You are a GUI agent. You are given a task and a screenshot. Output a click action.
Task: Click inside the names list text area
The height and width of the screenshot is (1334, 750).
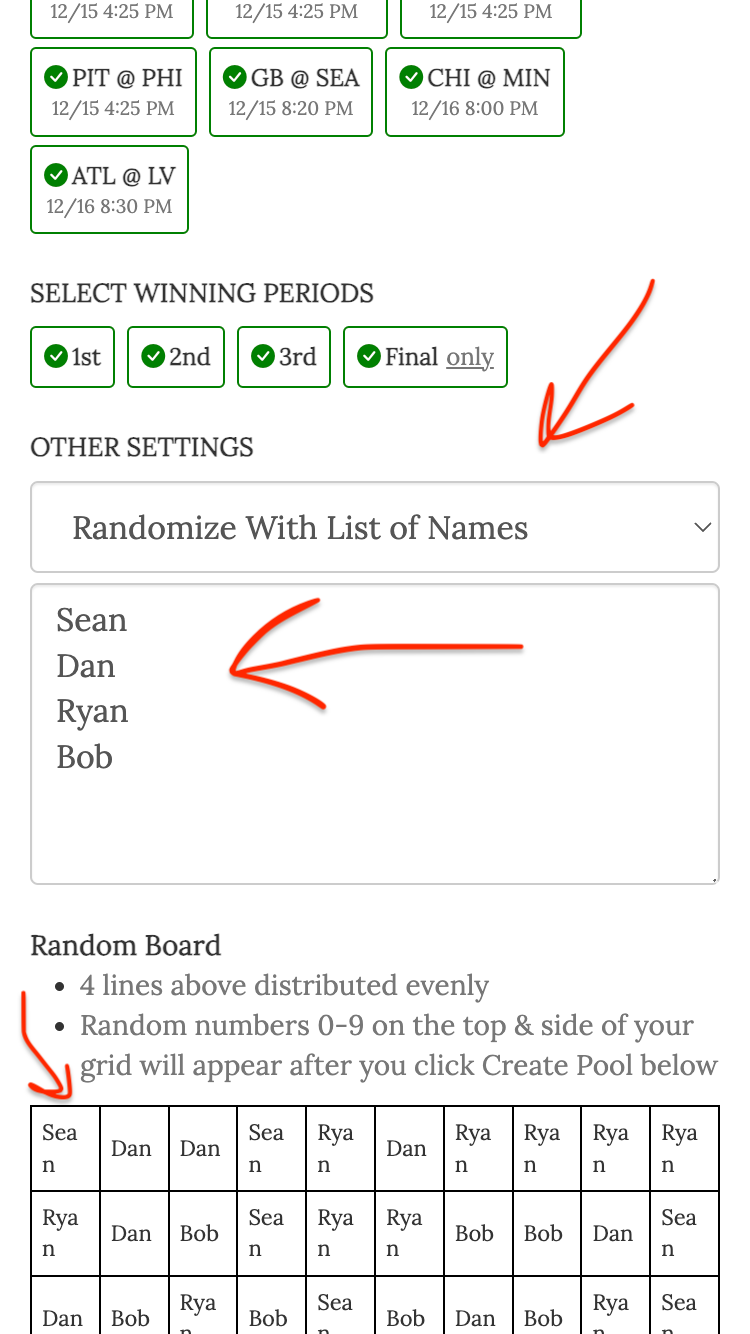click(x=375, y=800)
